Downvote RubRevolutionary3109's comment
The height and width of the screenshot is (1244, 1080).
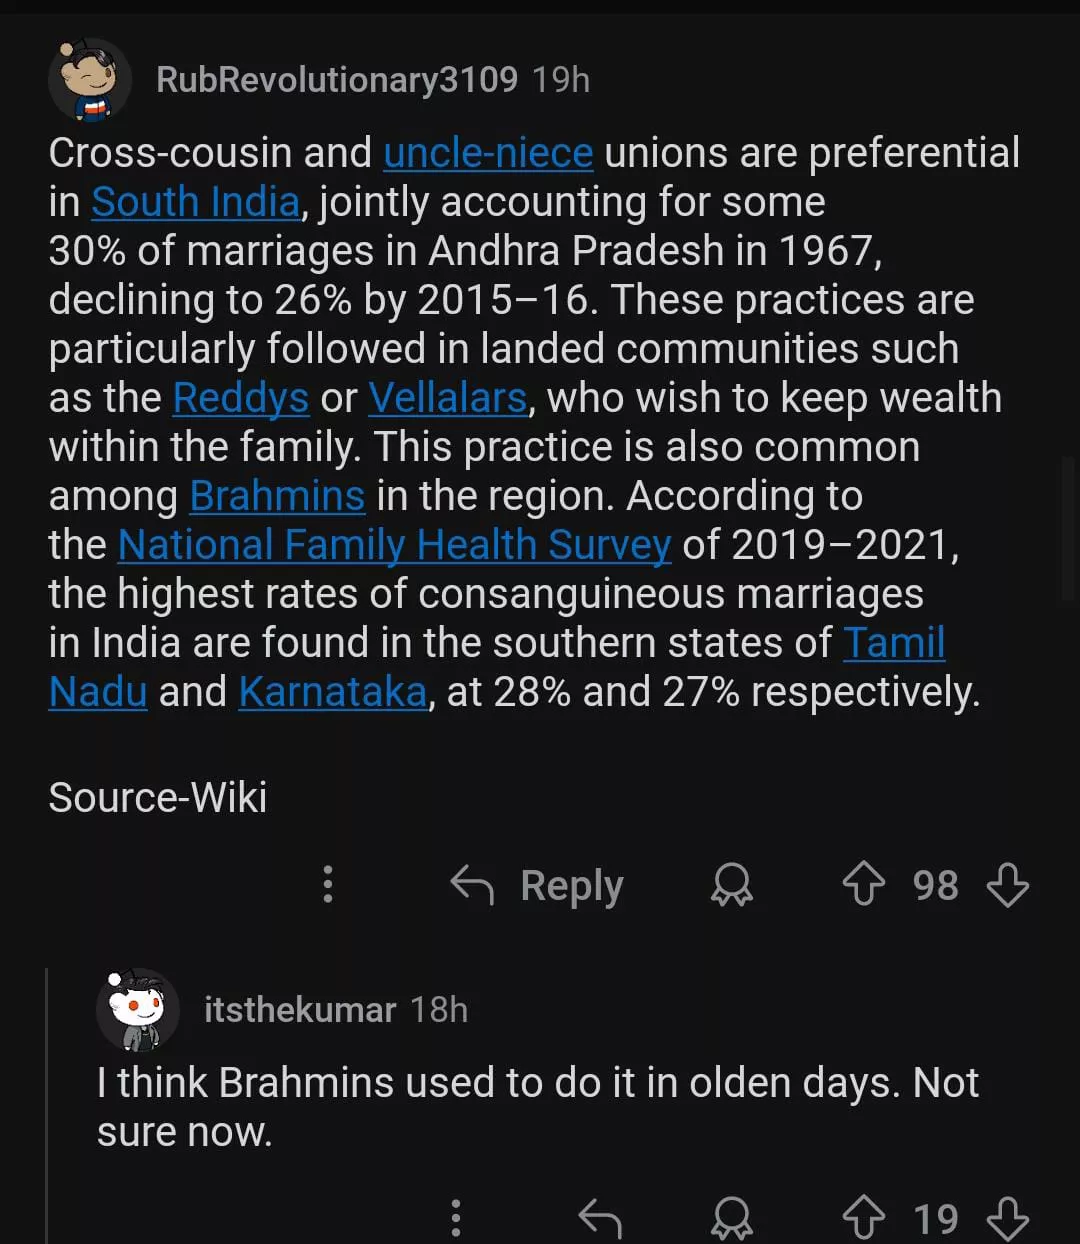coord(1007,885)
